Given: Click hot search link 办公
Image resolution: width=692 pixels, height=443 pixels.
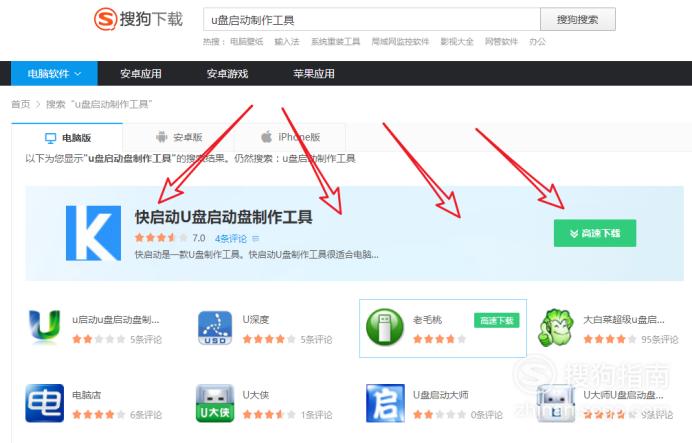Looking at the screenshot, I should pyautogui.click(x=537, y=42).
